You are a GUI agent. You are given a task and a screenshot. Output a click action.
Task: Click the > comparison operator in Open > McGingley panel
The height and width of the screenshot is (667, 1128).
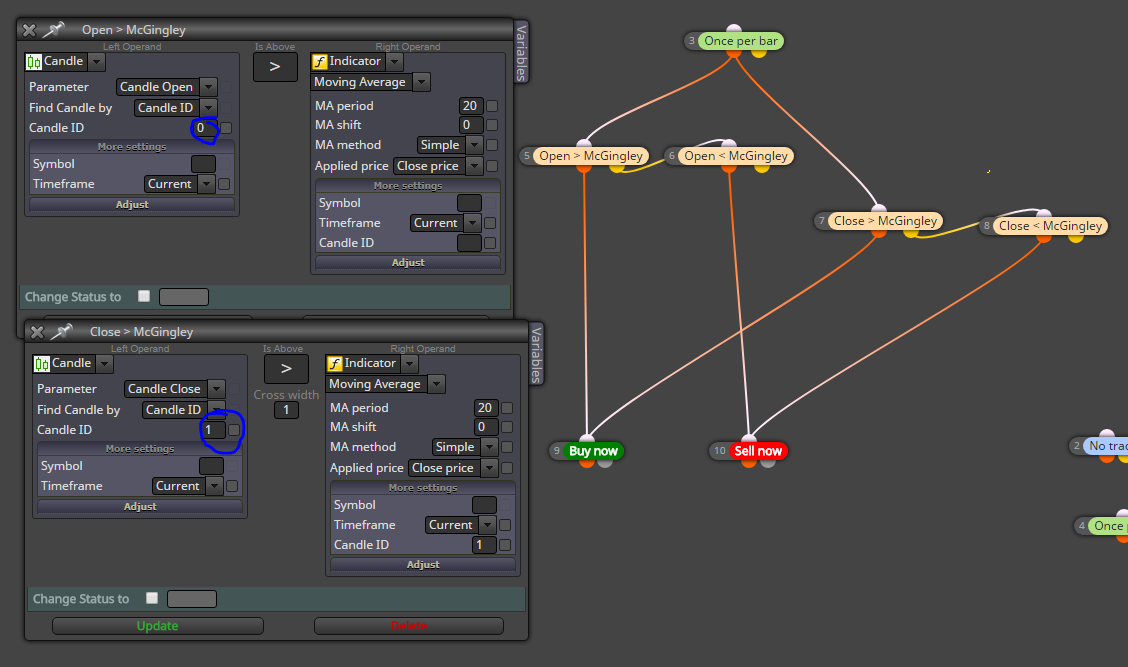coord(275,67)
